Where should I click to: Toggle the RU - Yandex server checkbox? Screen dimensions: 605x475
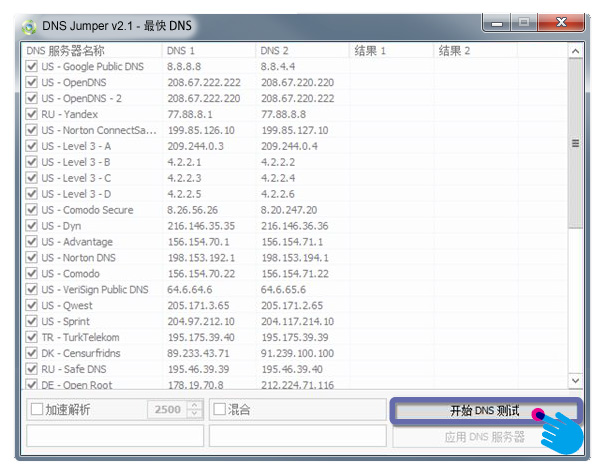(32, 114)
